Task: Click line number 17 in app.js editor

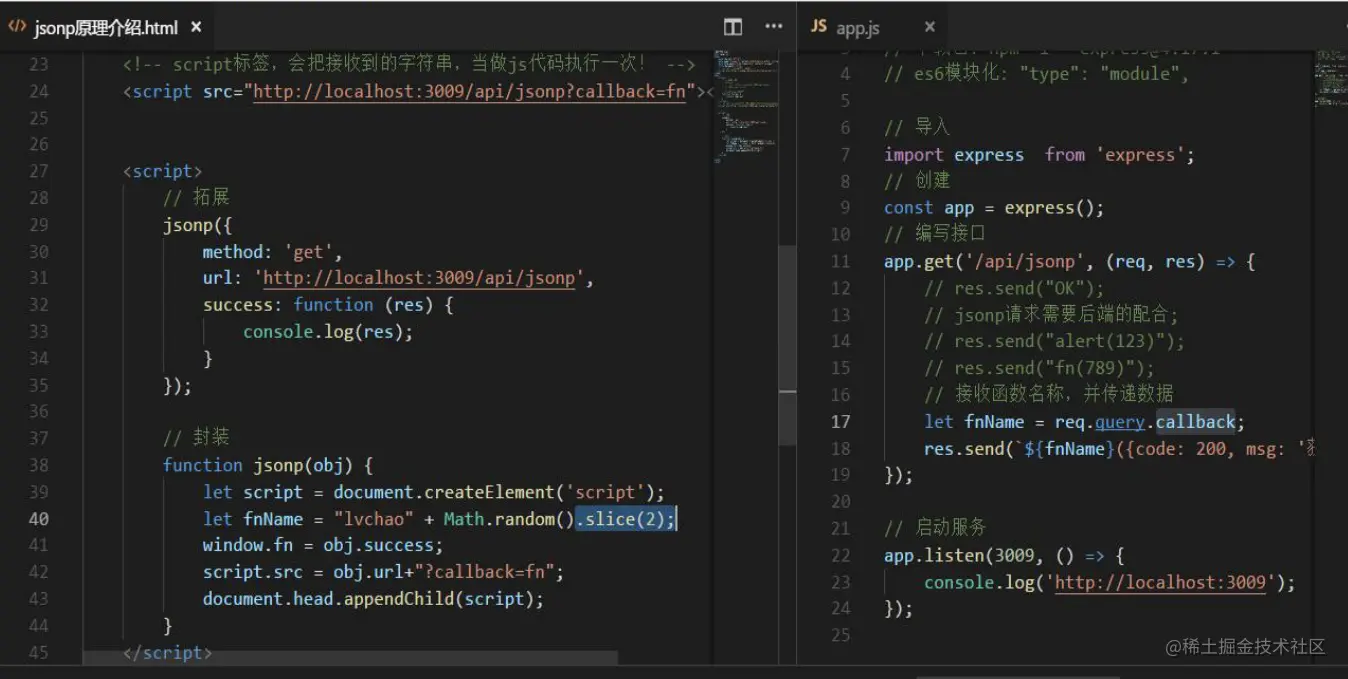Action: click(840, 421)
